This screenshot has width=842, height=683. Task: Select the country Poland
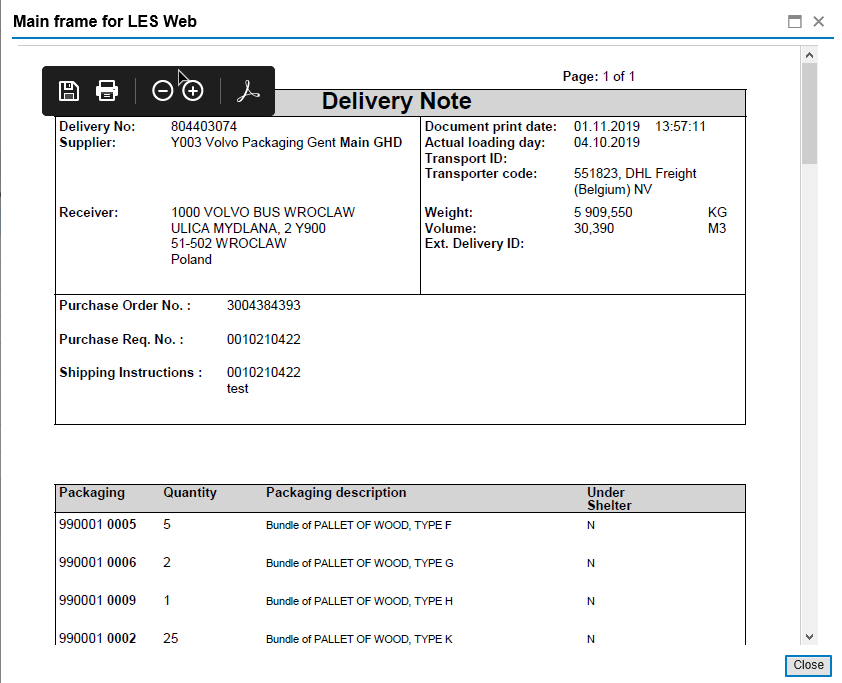[x=191, y=259]
